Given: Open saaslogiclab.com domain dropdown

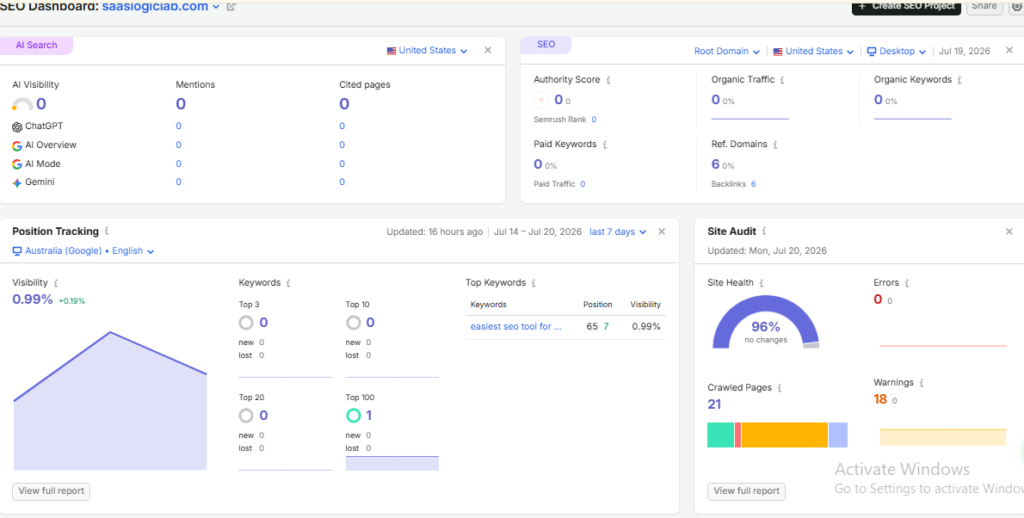Looking at the screenshot, I should 161,7.
